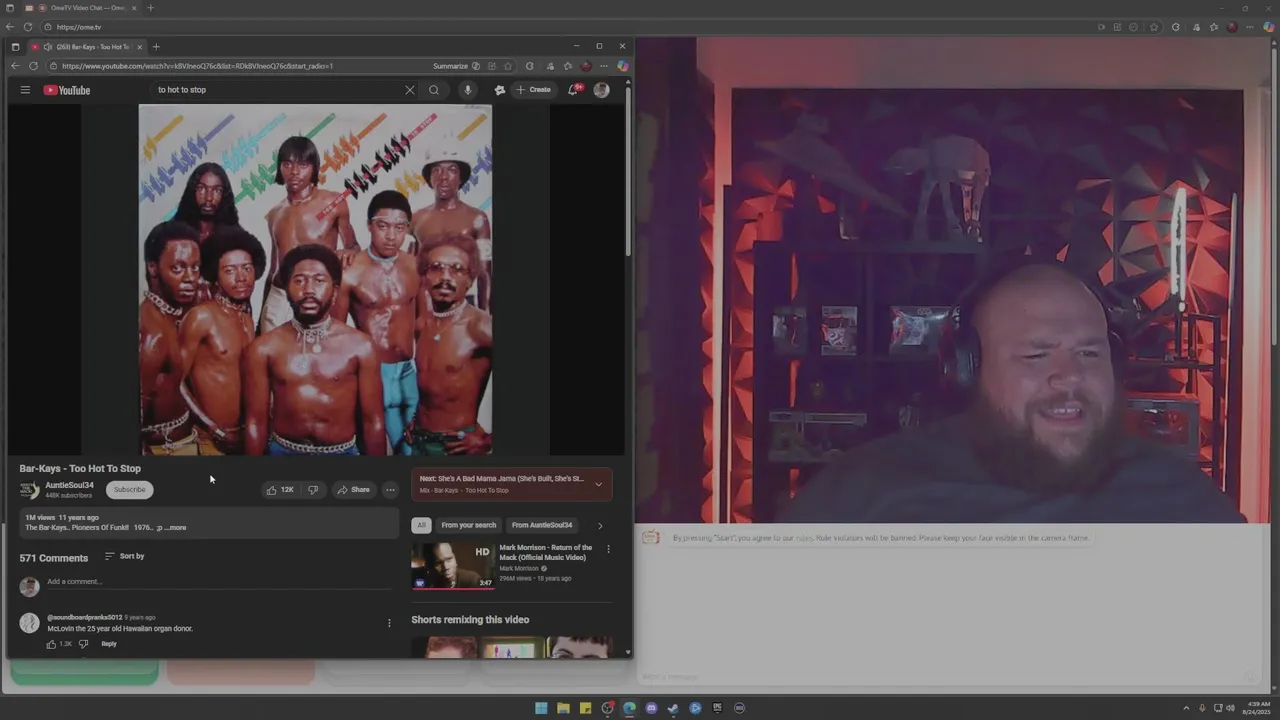Reload the OmeTV page
Image resolution: width=1280 pixels, height=720 pixels.
pyautogui.click(x=27, y=27)
